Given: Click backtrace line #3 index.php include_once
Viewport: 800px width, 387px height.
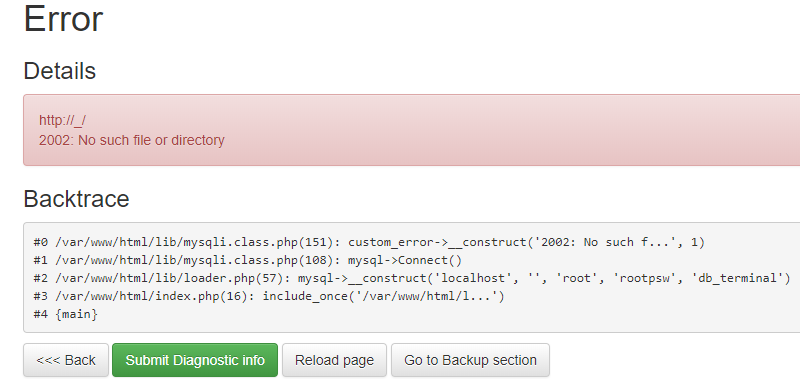Looking at the screenshot, I should tap(269, 296).
